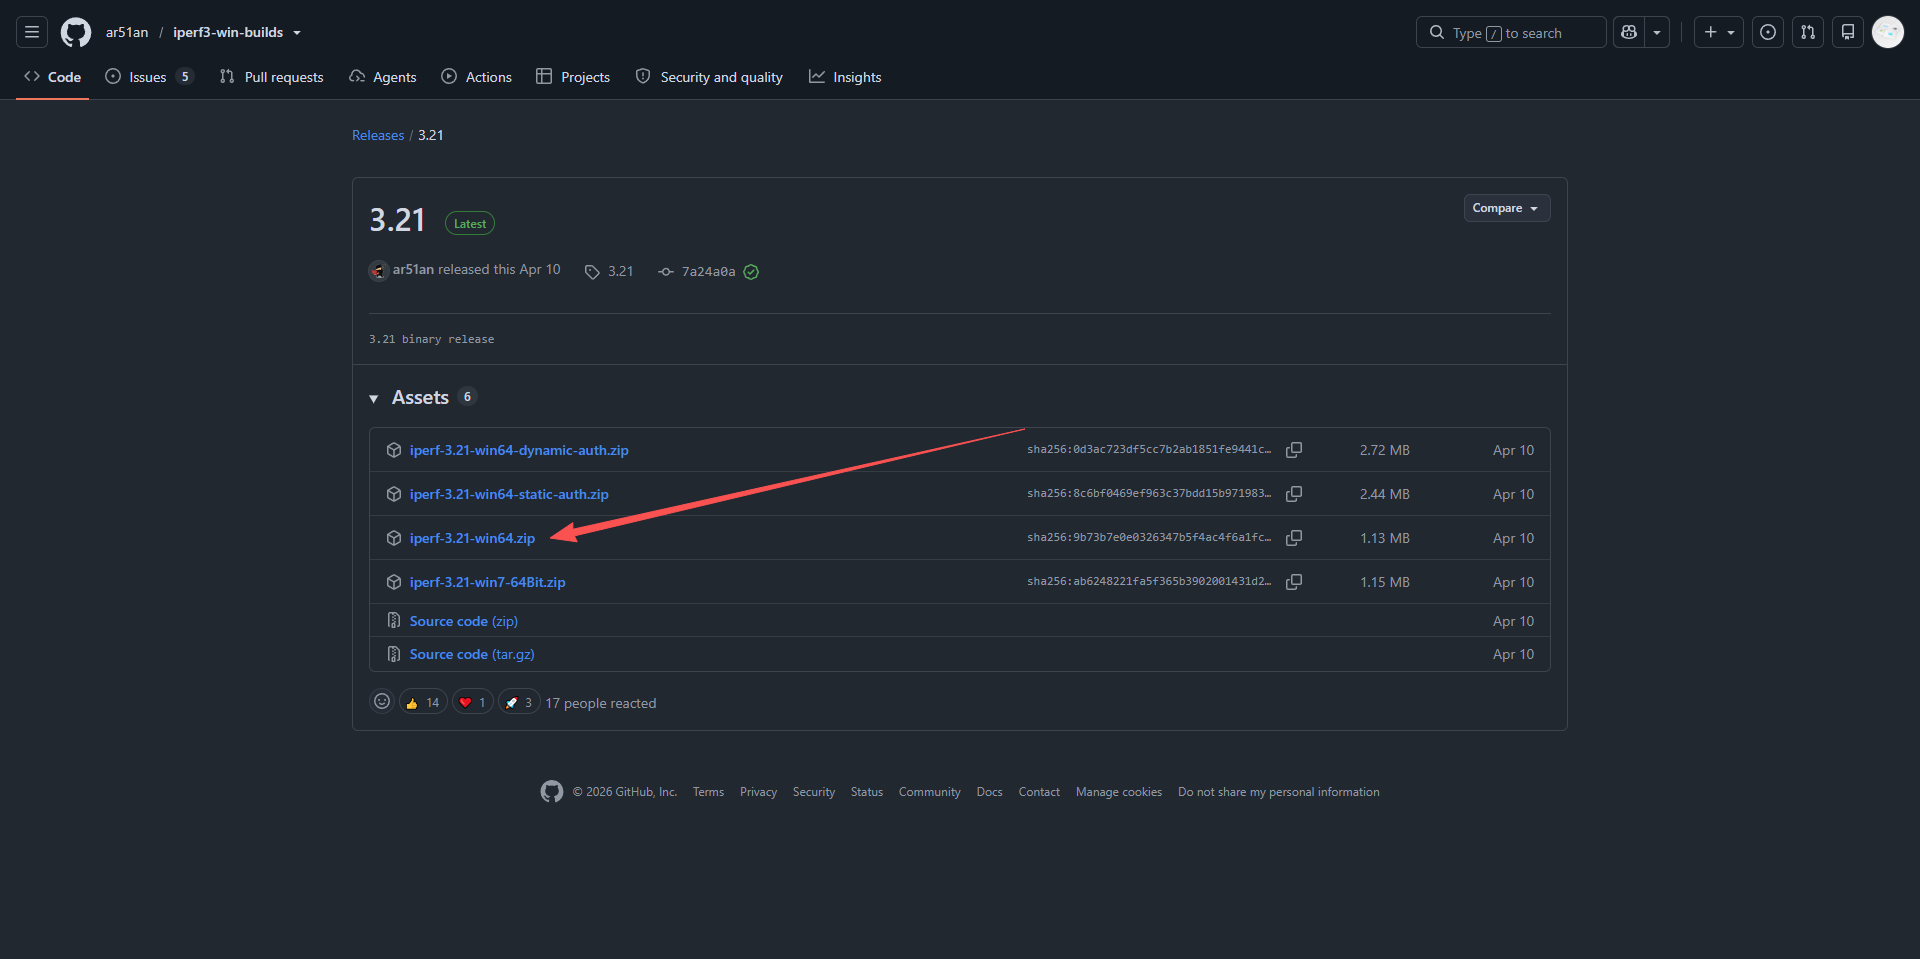Click the footer GitHub logo
Viewport: 1920px width, 959px height.
(x=552, y=792)
